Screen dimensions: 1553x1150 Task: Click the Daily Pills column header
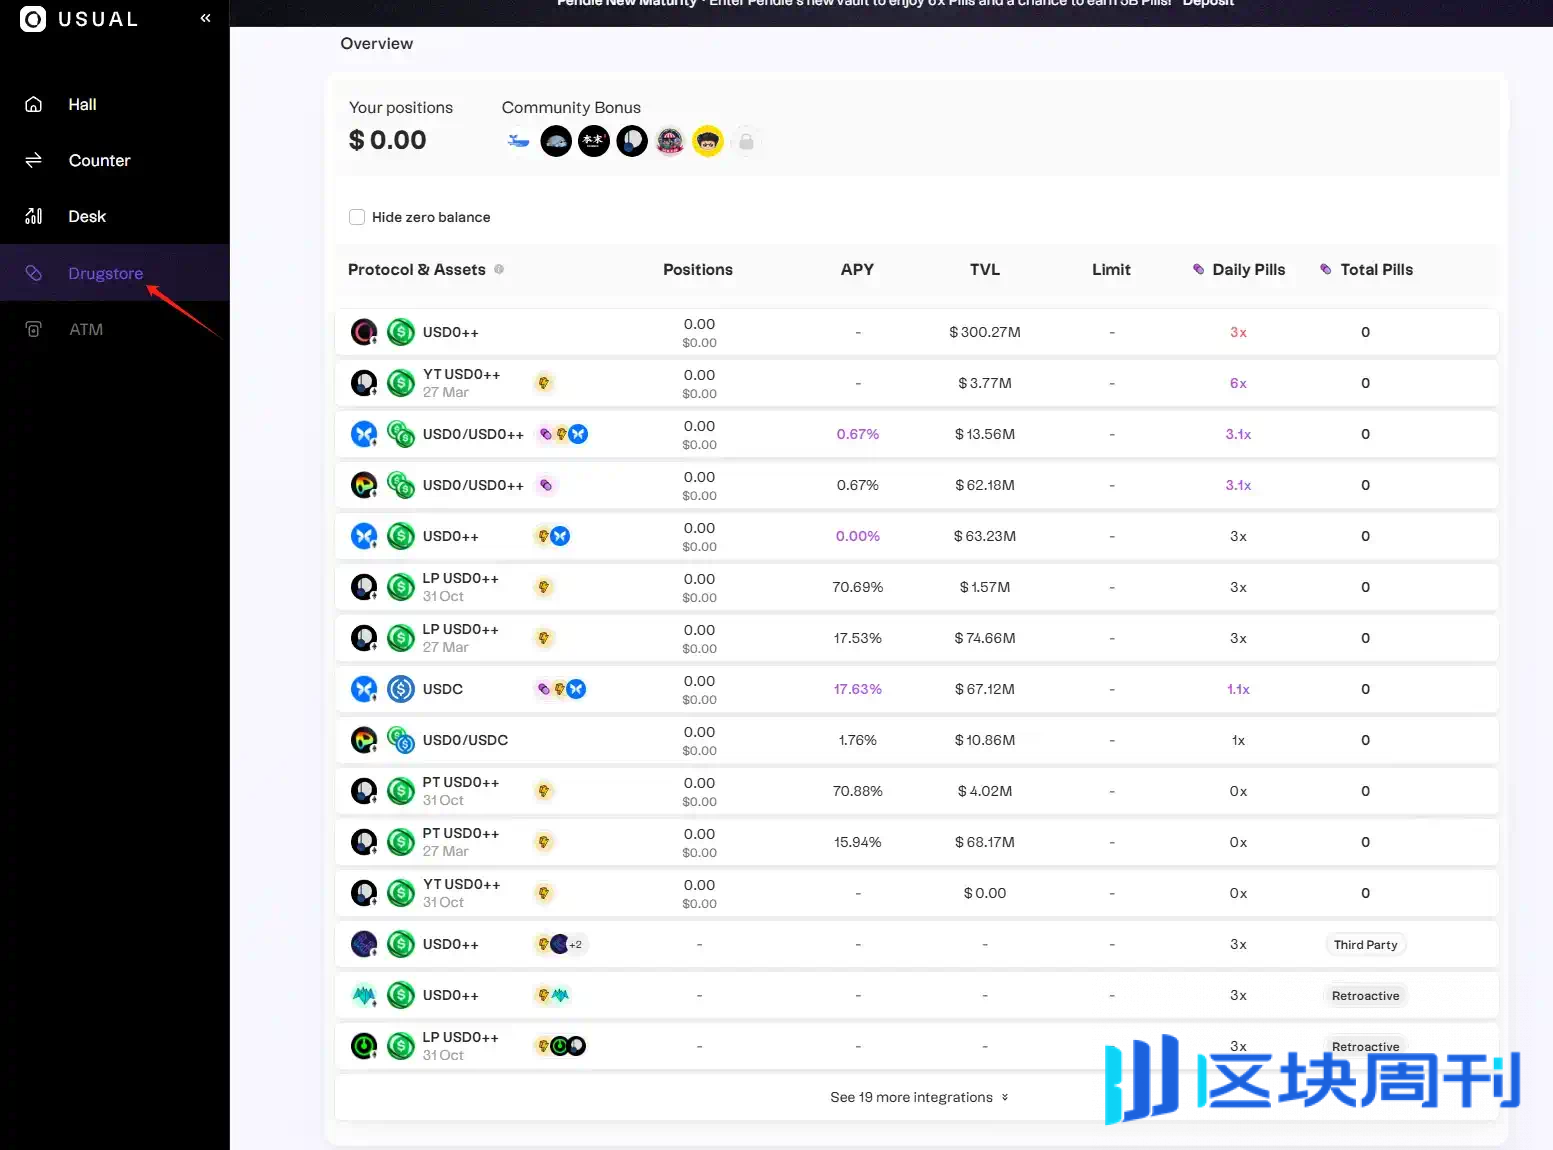[x=1248, y=269]
